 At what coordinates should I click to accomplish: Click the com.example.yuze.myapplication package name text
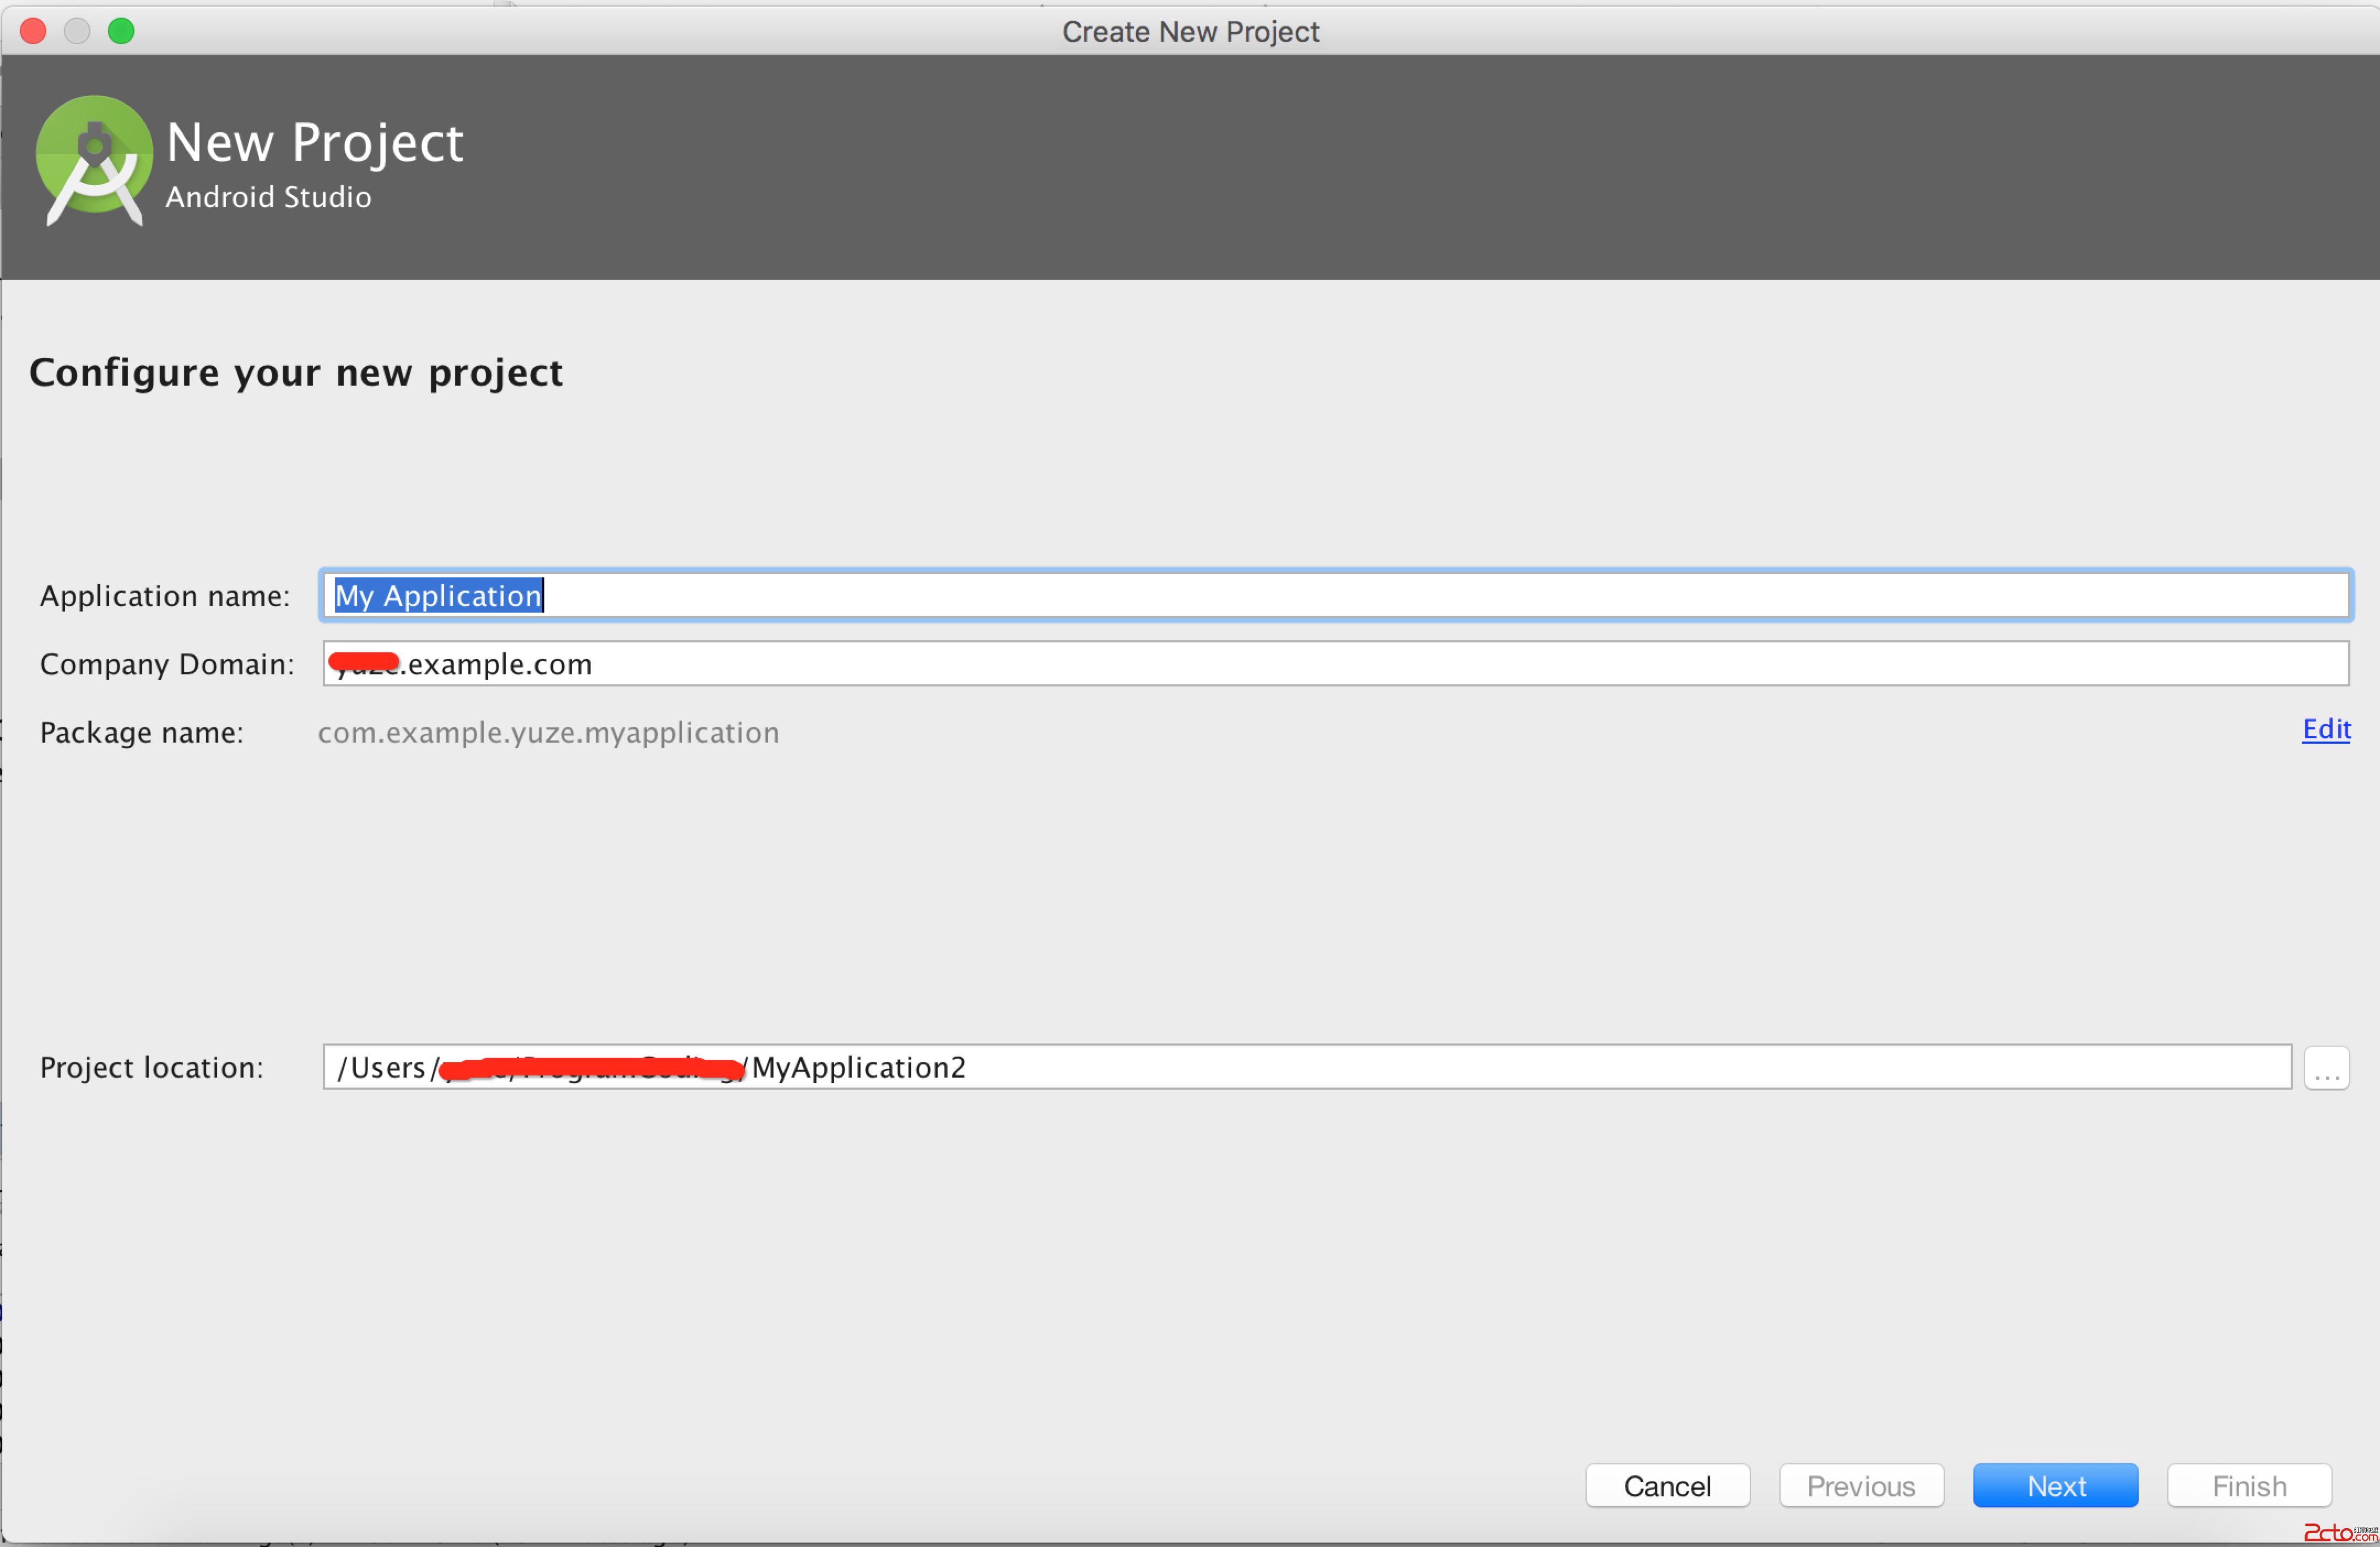[548, 733]
